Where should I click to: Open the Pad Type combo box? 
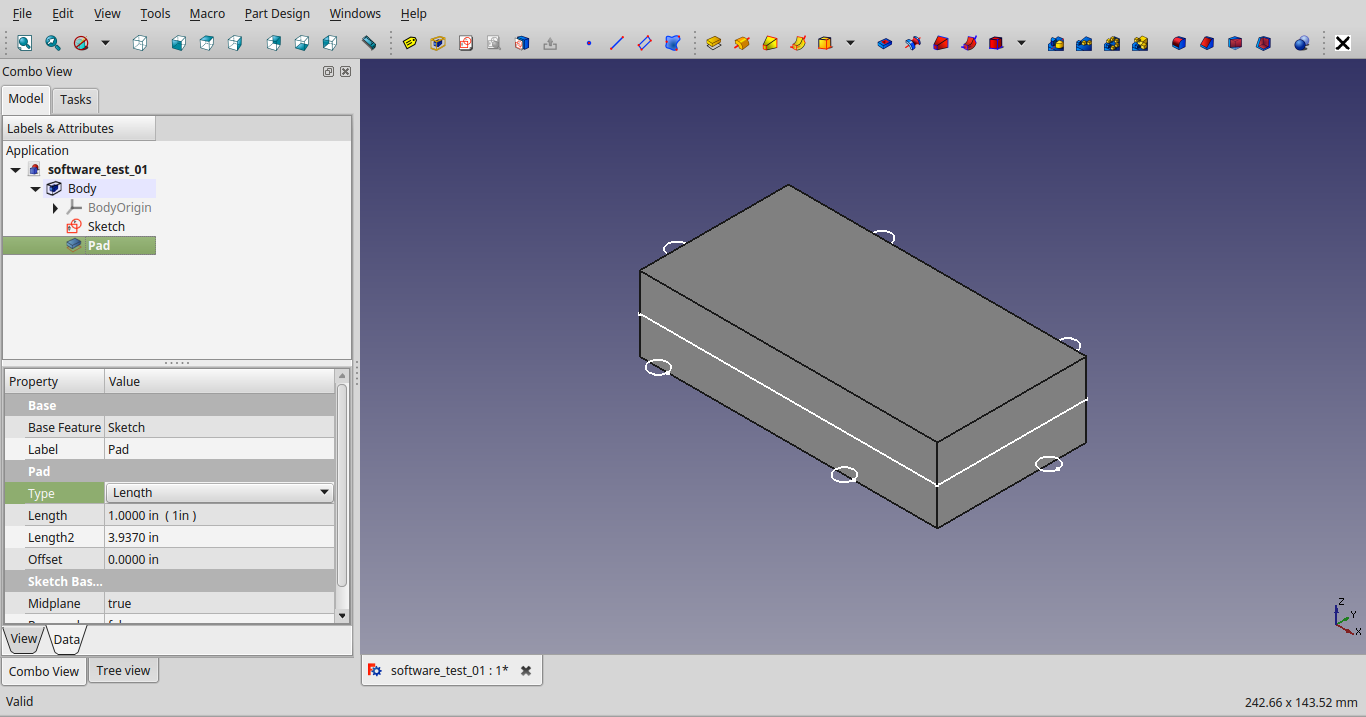tap(219, 492)
